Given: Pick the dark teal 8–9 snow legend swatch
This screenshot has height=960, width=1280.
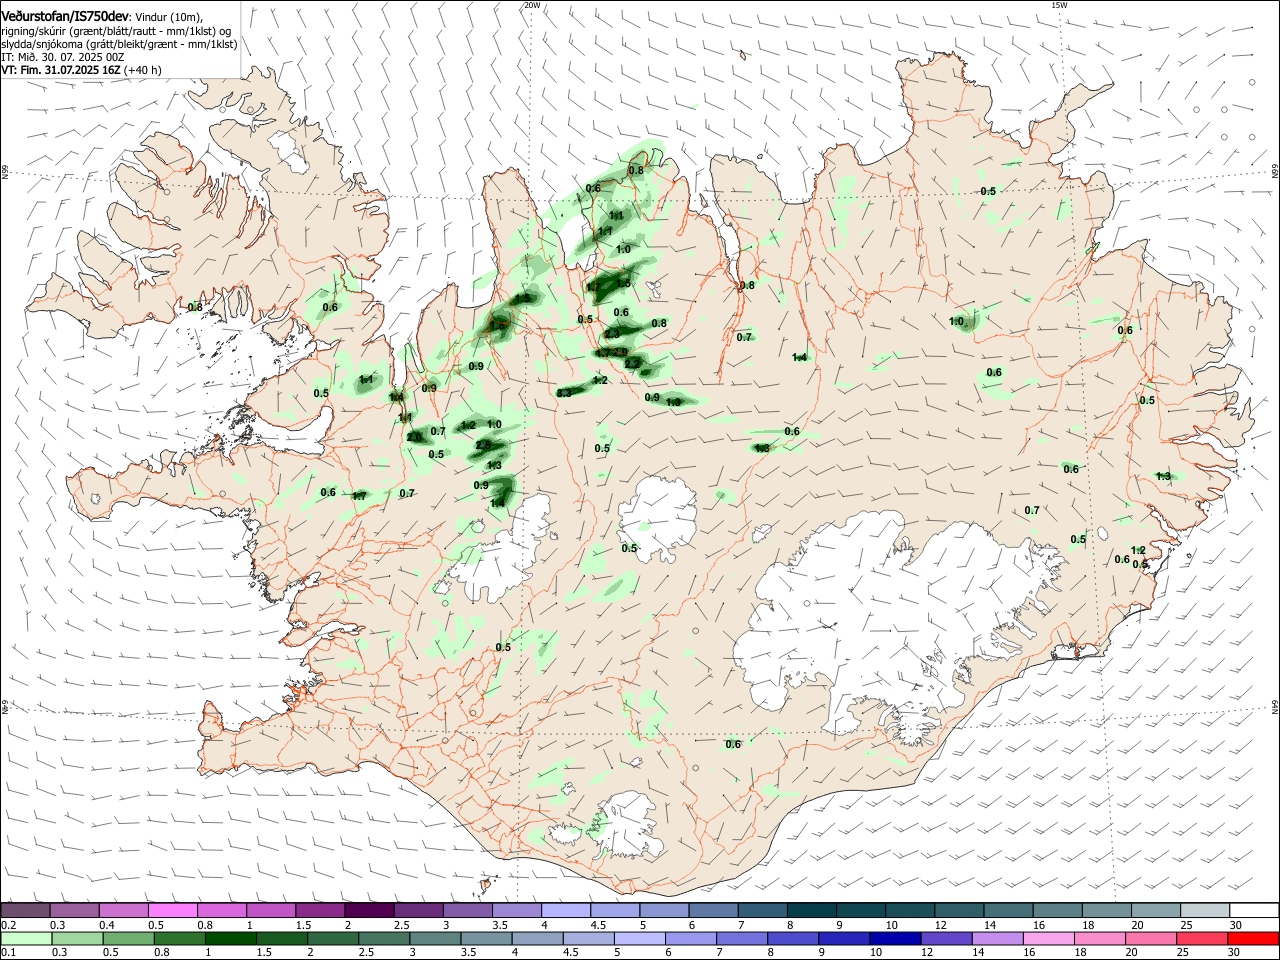Looking at the screenshot, I should click(x=811, y=910).
